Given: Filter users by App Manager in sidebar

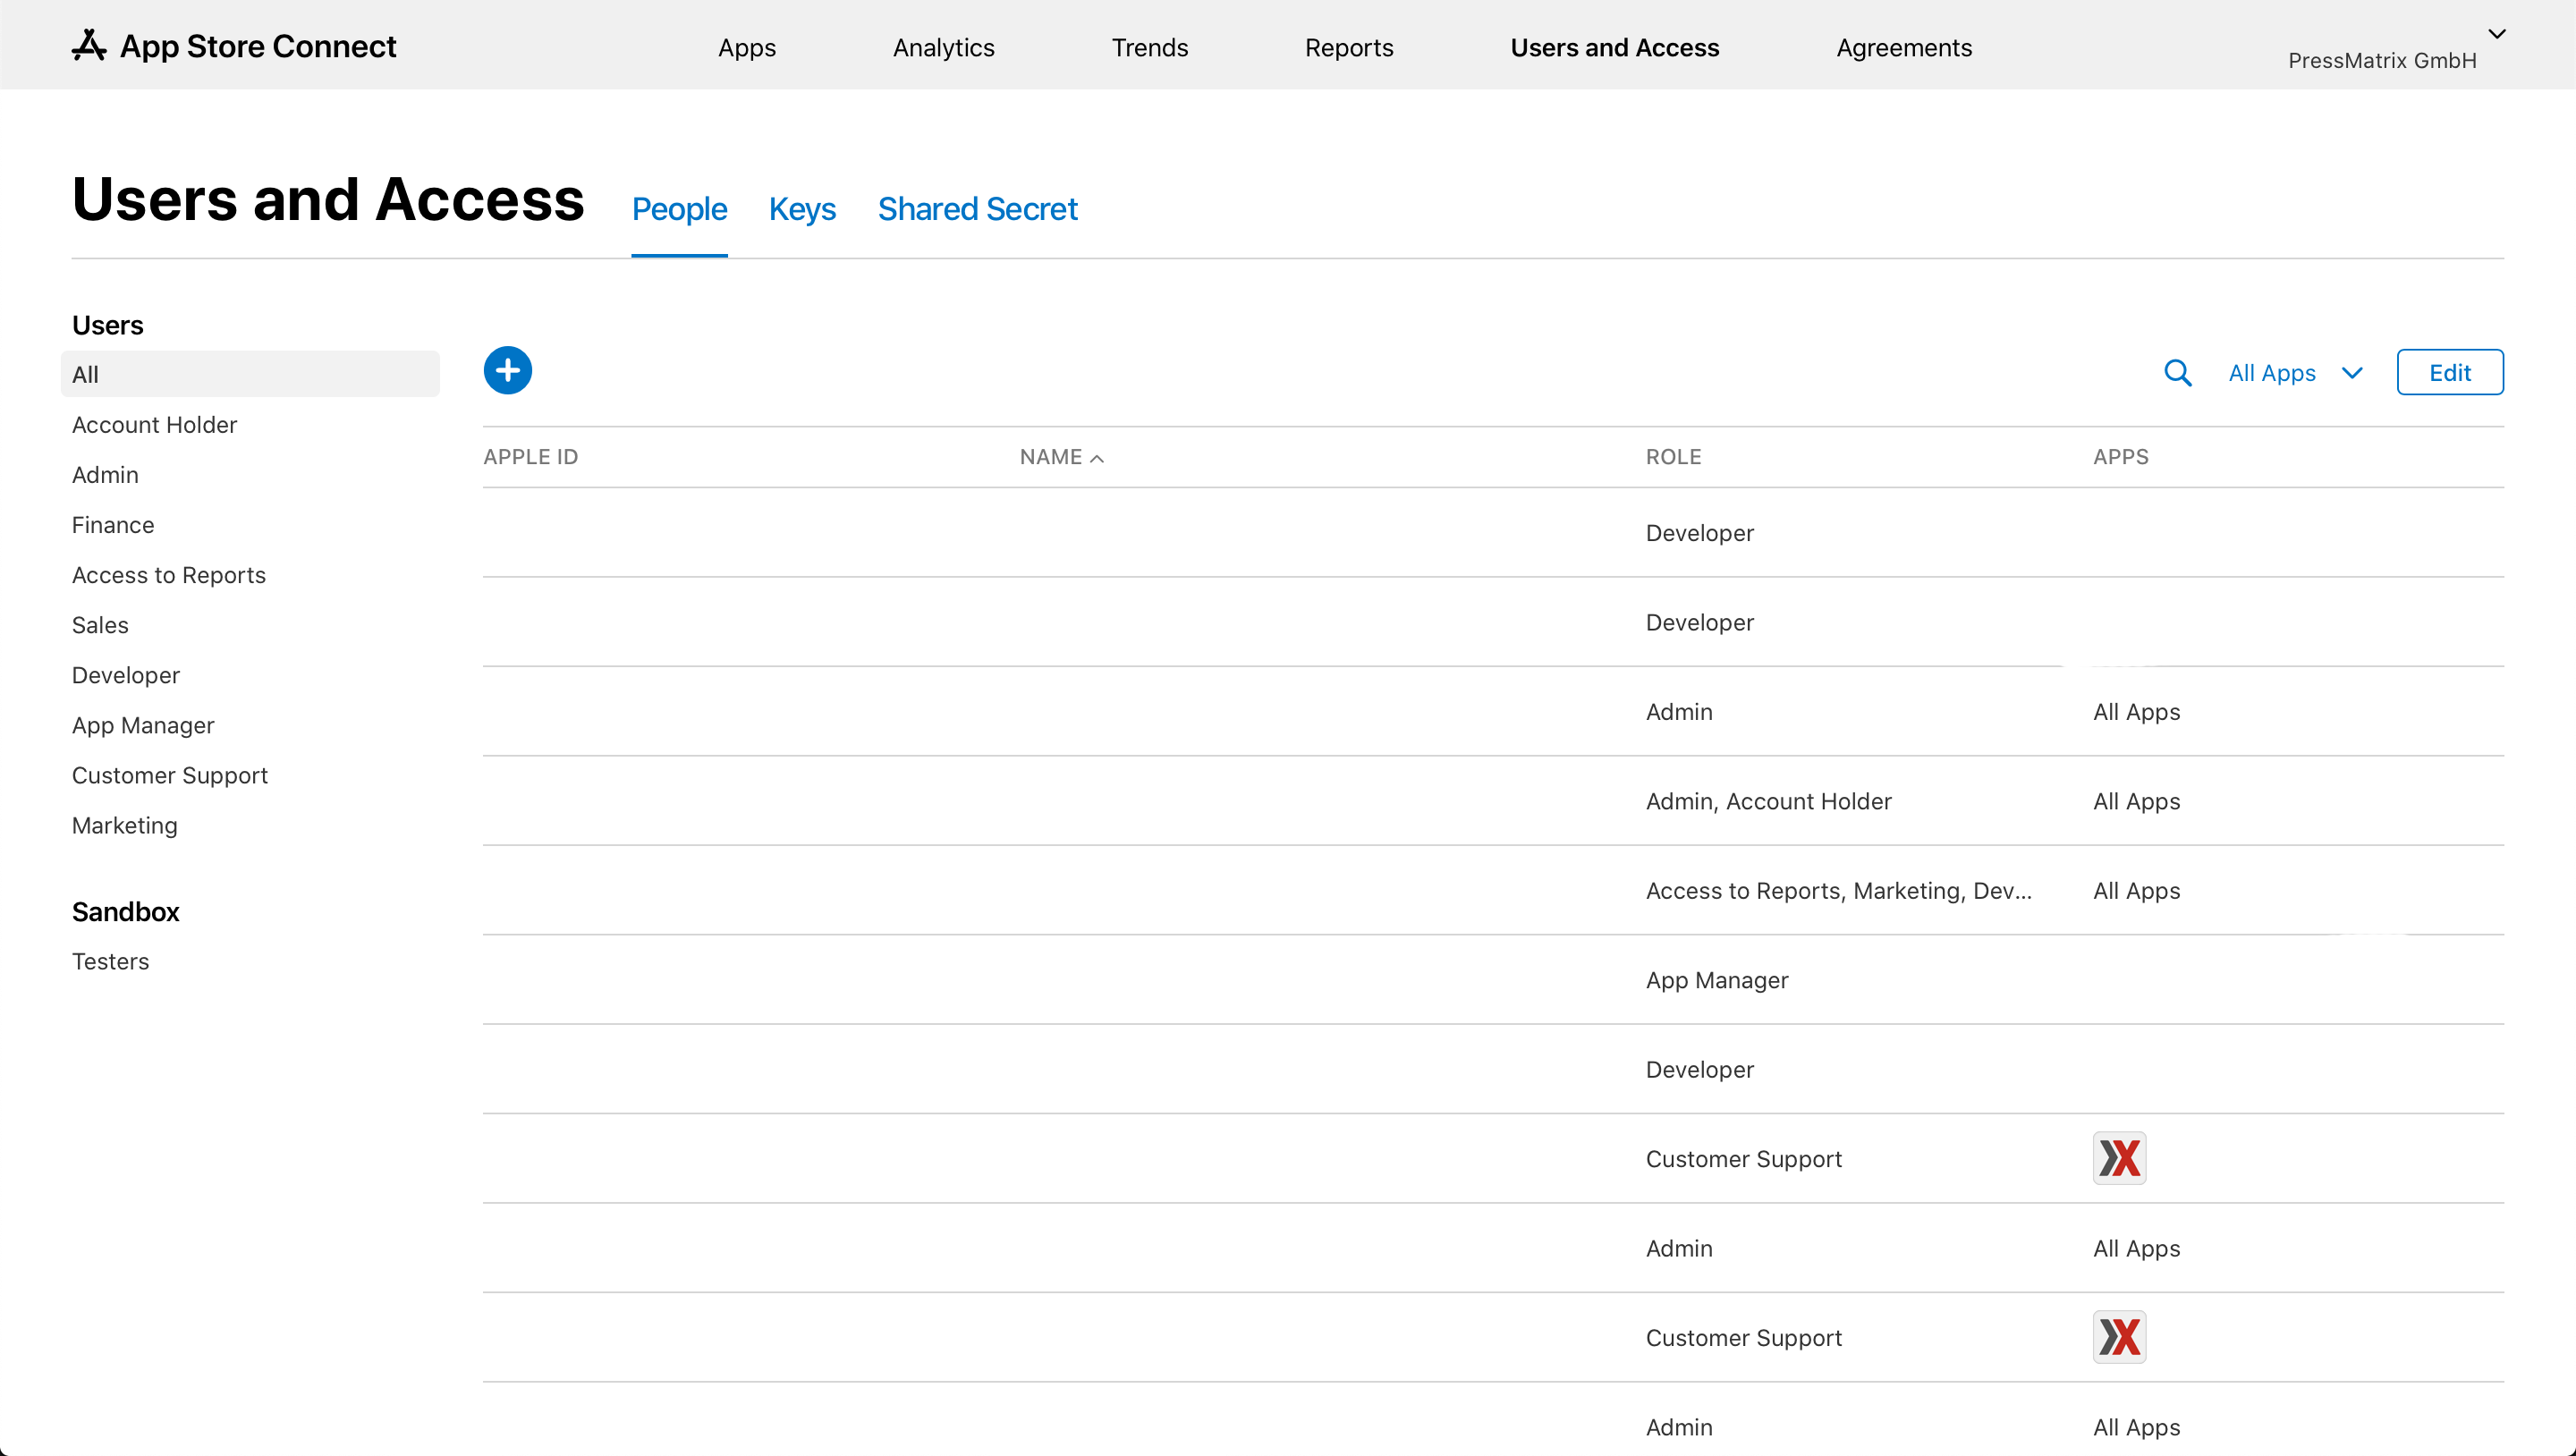Looking at the screenshot, I should pyautogui.click(x=143, y=725).
